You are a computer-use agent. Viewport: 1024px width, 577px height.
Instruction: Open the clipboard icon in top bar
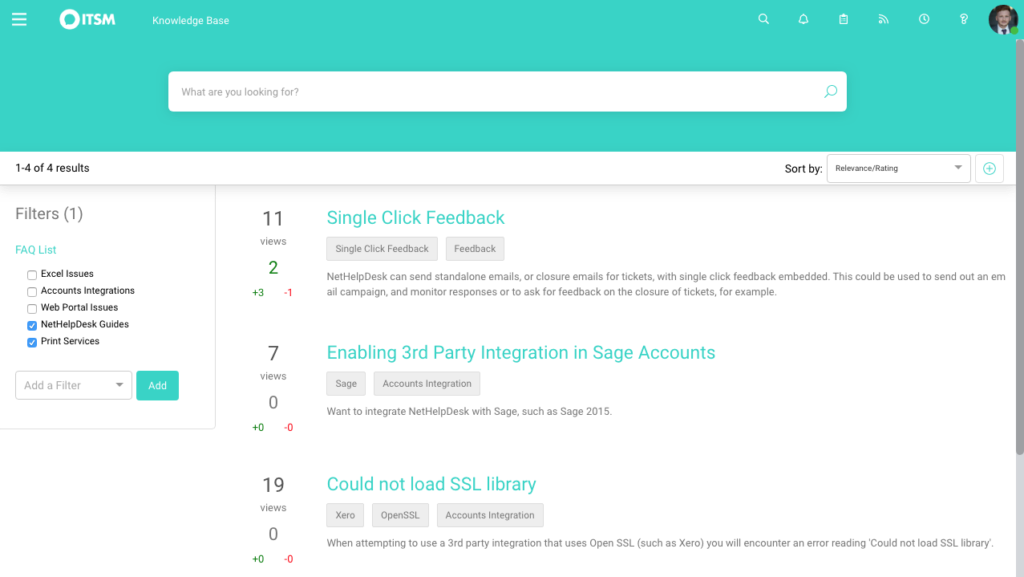tap(844, 20)
